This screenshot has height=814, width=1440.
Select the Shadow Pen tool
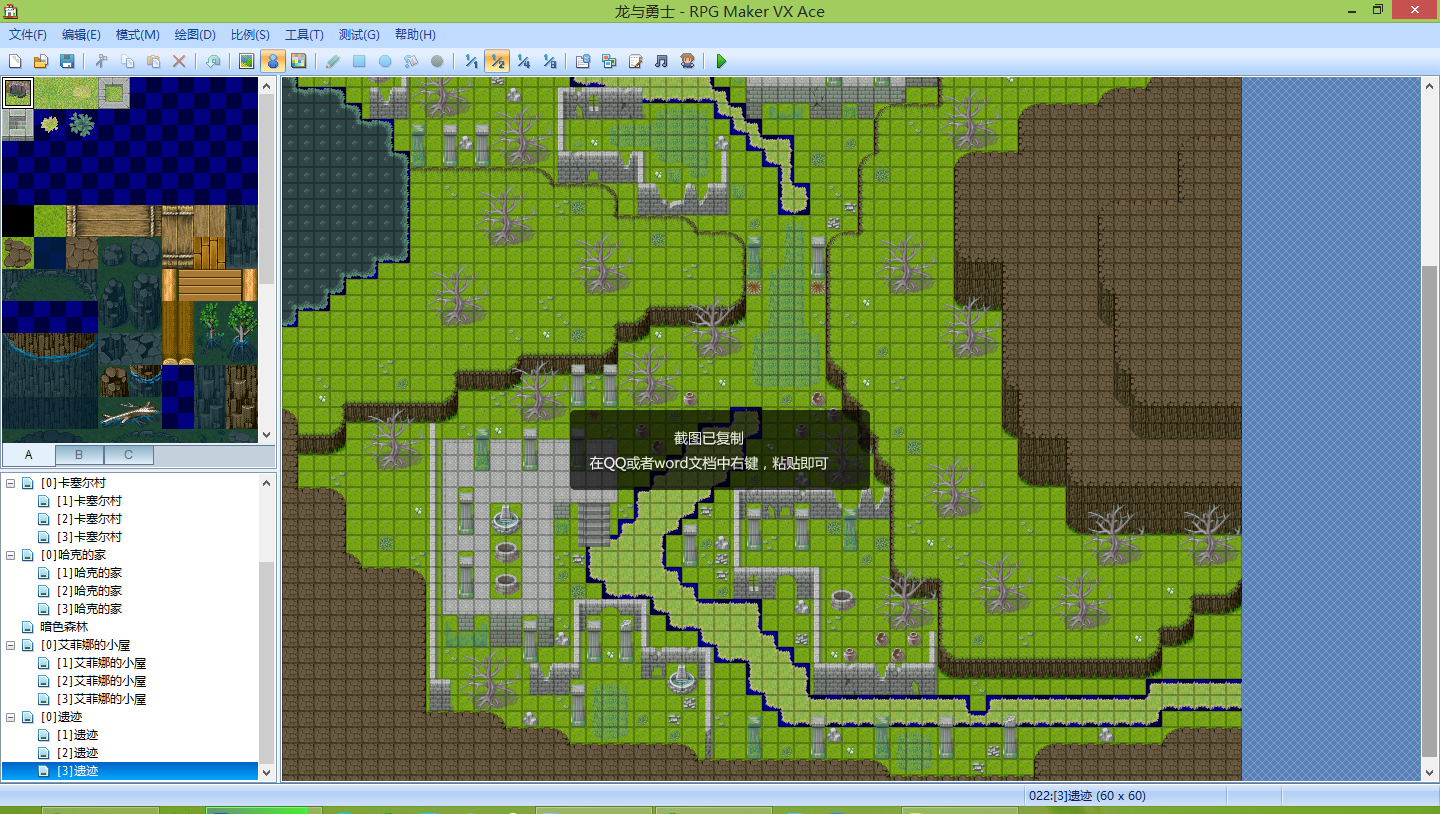pos(437,61)
